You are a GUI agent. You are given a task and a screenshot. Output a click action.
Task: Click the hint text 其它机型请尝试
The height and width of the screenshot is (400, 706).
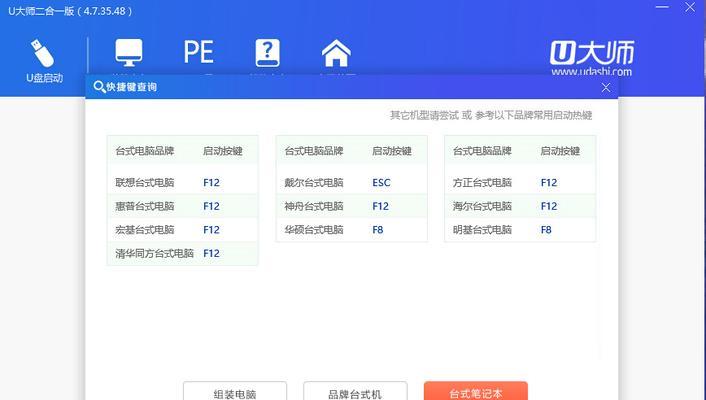click(x=424, y=115)
